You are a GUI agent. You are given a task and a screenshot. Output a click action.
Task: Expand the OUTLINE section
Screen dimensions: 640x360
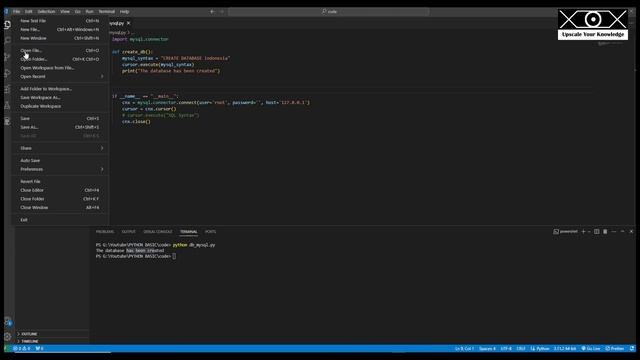click(52, 334)
